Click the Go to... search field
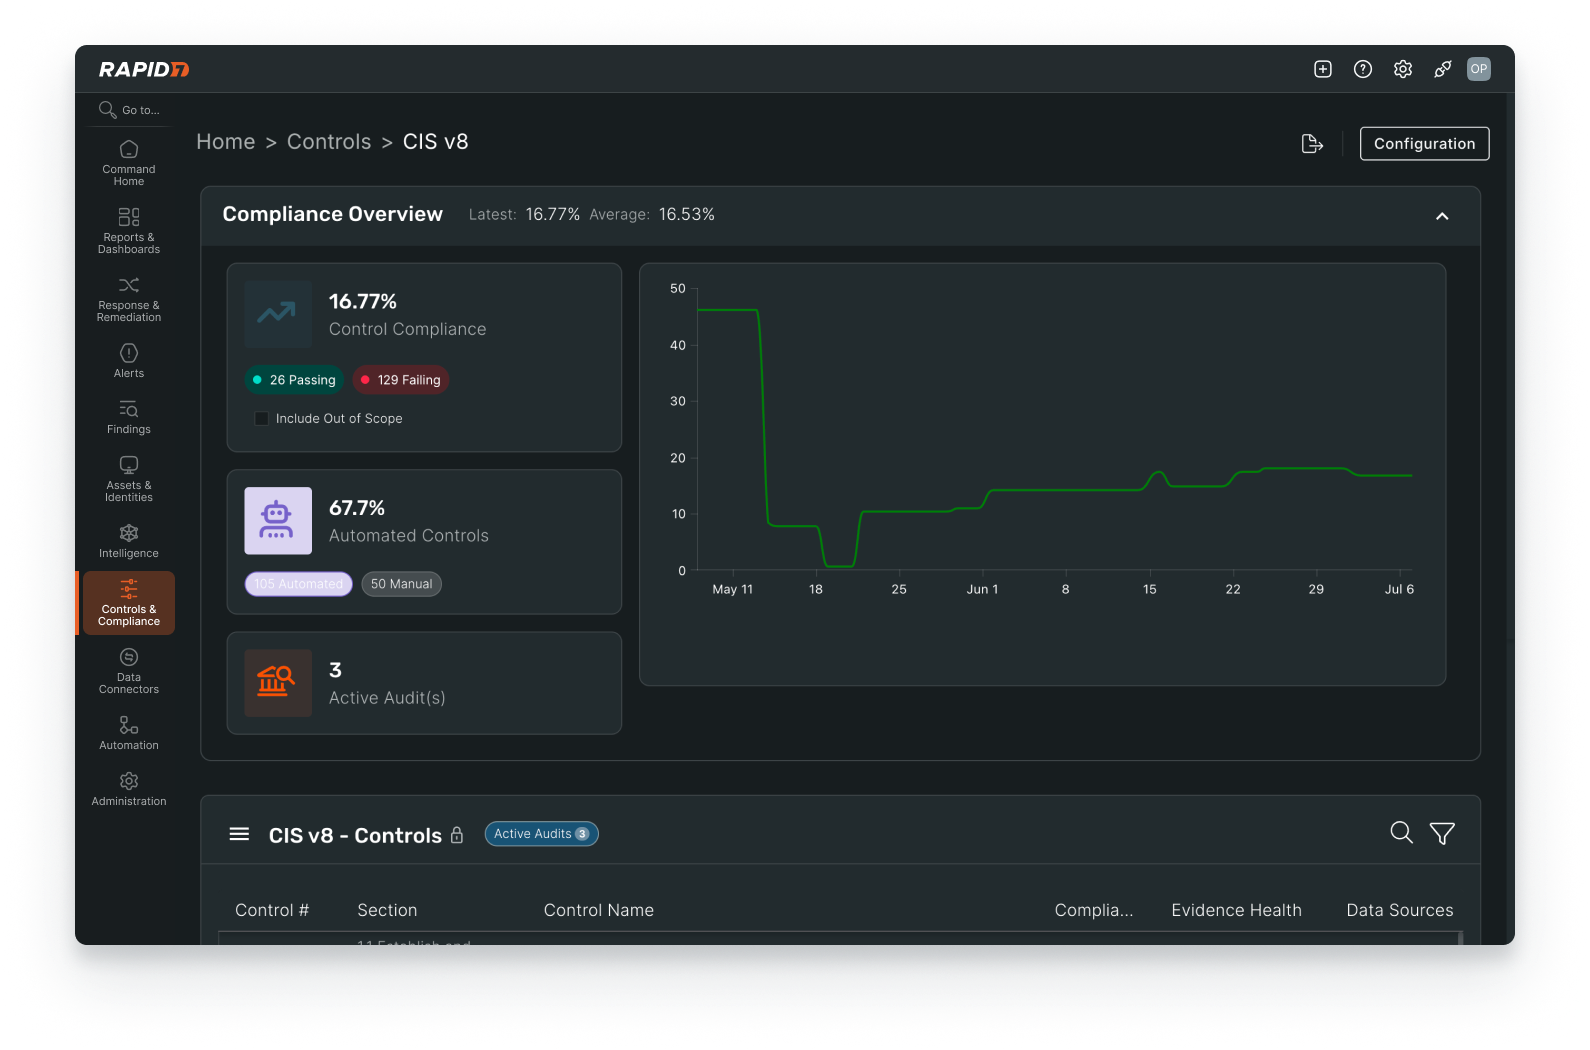Screen dimensions: 1590x1050 coord(129,110)
